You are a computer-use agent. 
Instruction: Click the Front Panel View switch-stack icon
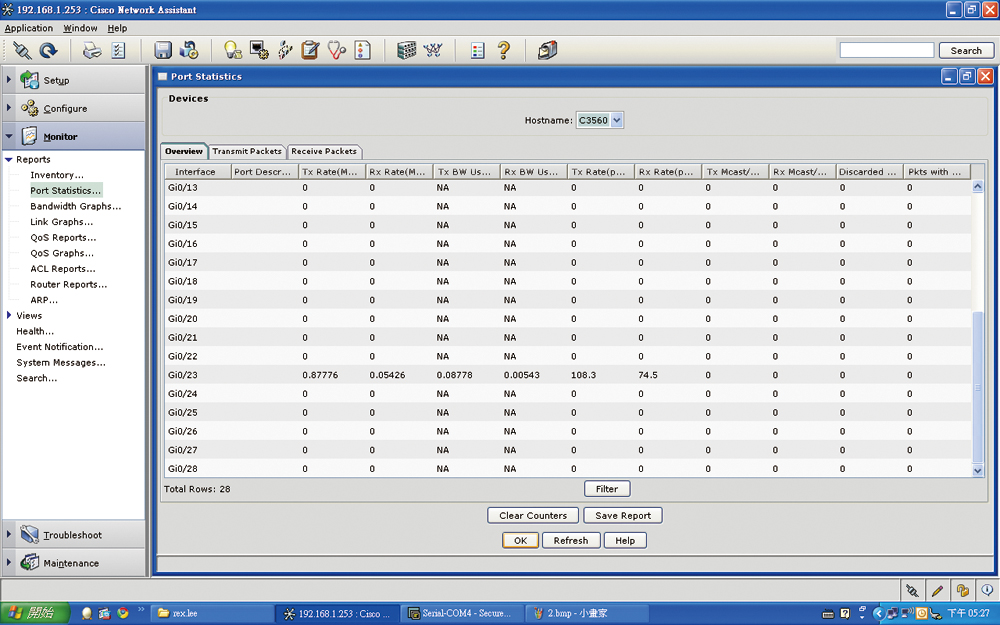[406, 50]
